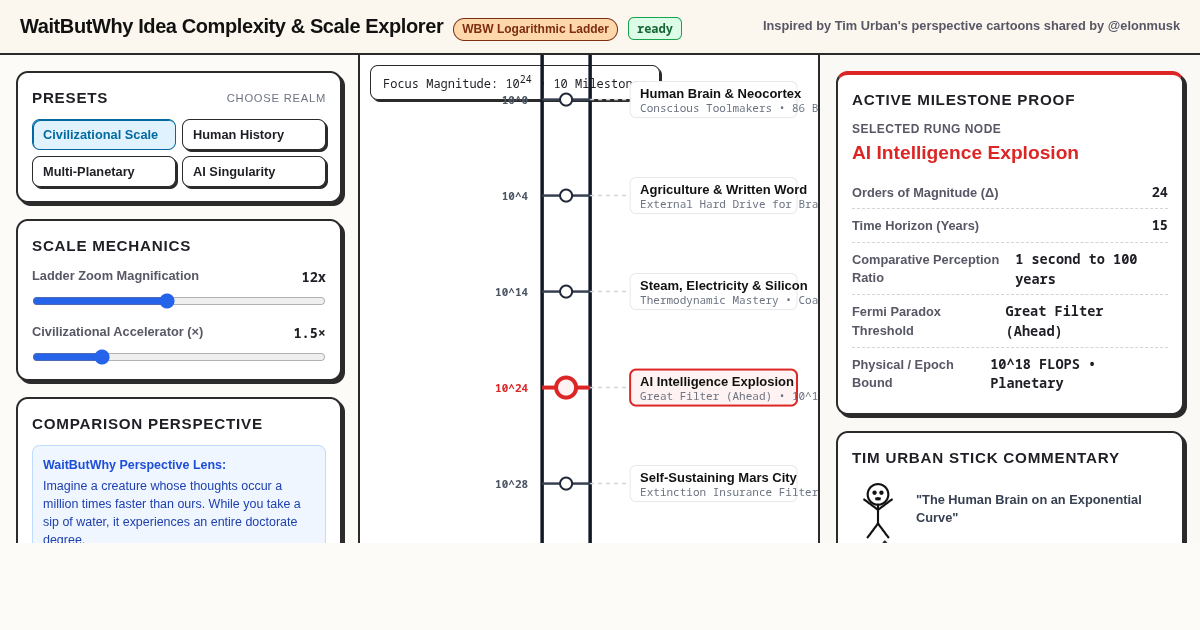1200x630 pixels.
Task: Click the 1.5× accelerator value
Action: click(309, 333)
